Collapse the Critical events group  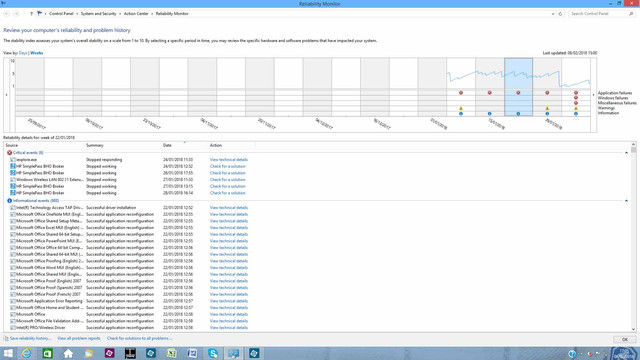click(626, 153)
